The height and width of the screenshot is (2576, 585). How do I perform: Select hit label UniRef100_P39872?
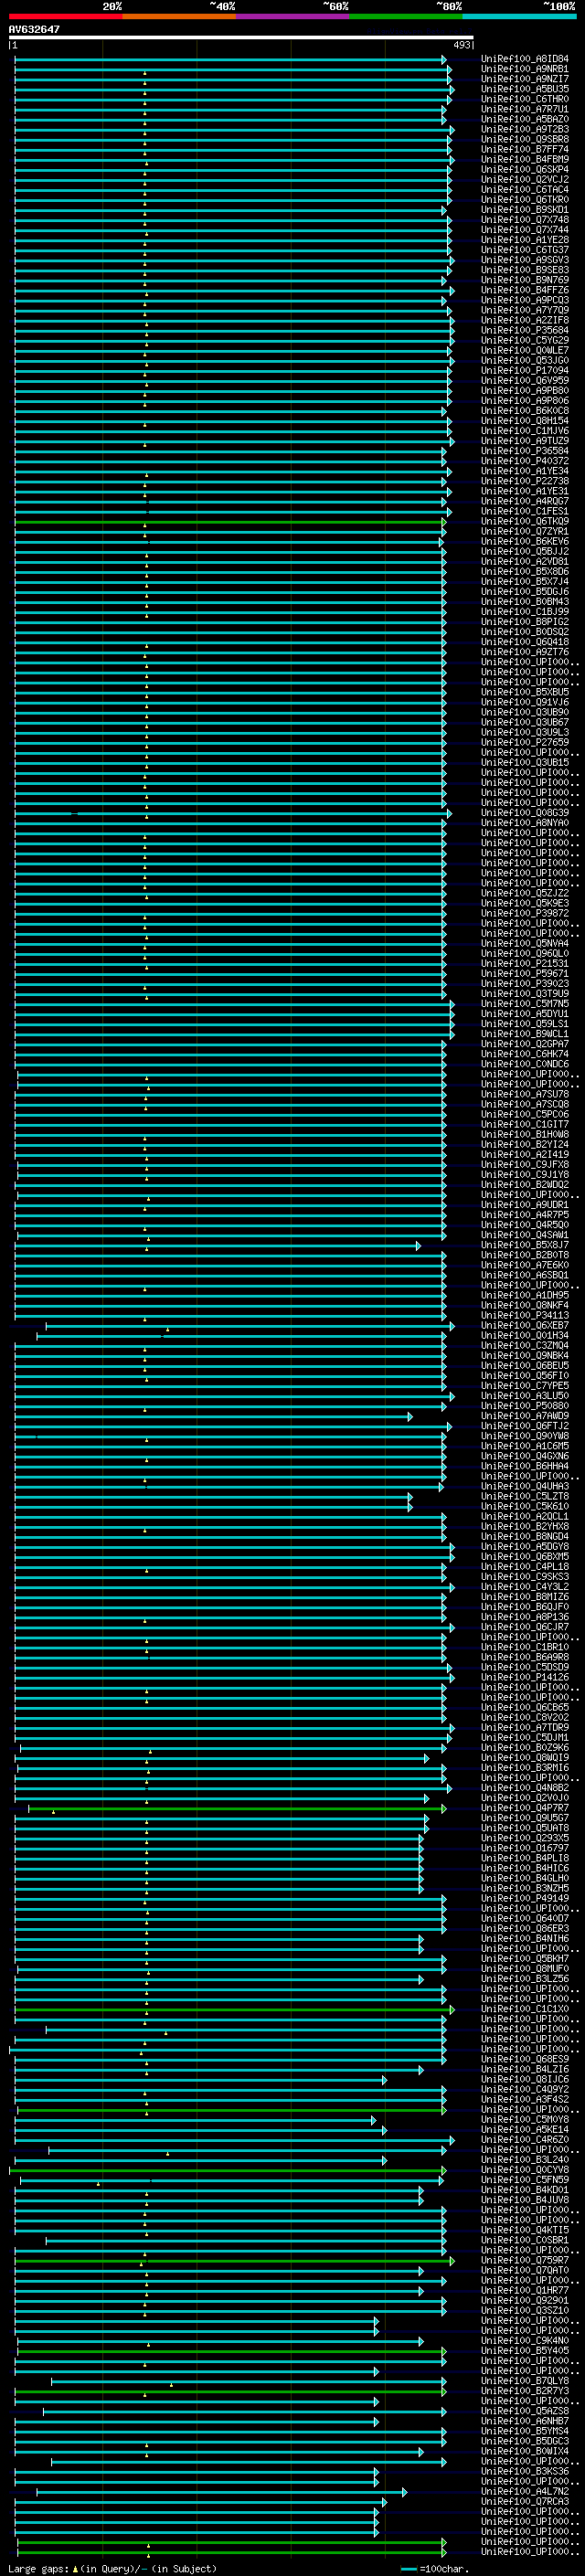(524, 913)
